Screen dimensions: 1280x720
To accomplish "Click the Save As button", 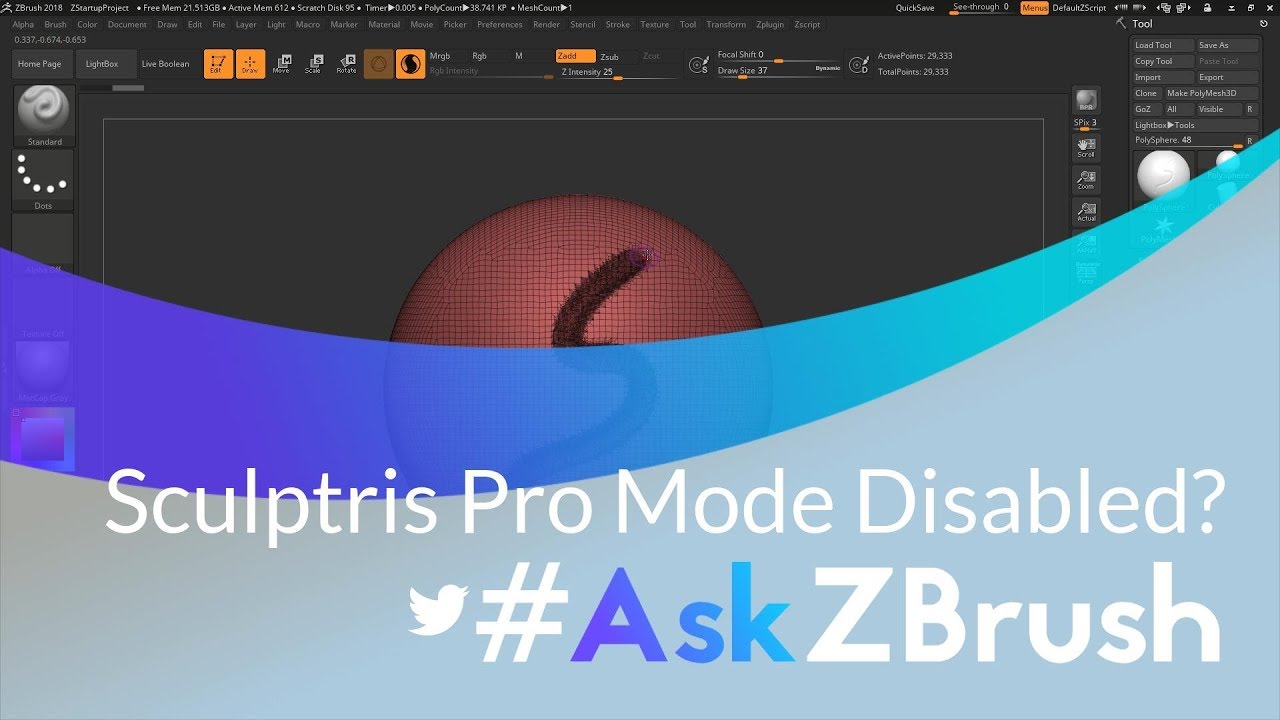I will (1227, 45).
